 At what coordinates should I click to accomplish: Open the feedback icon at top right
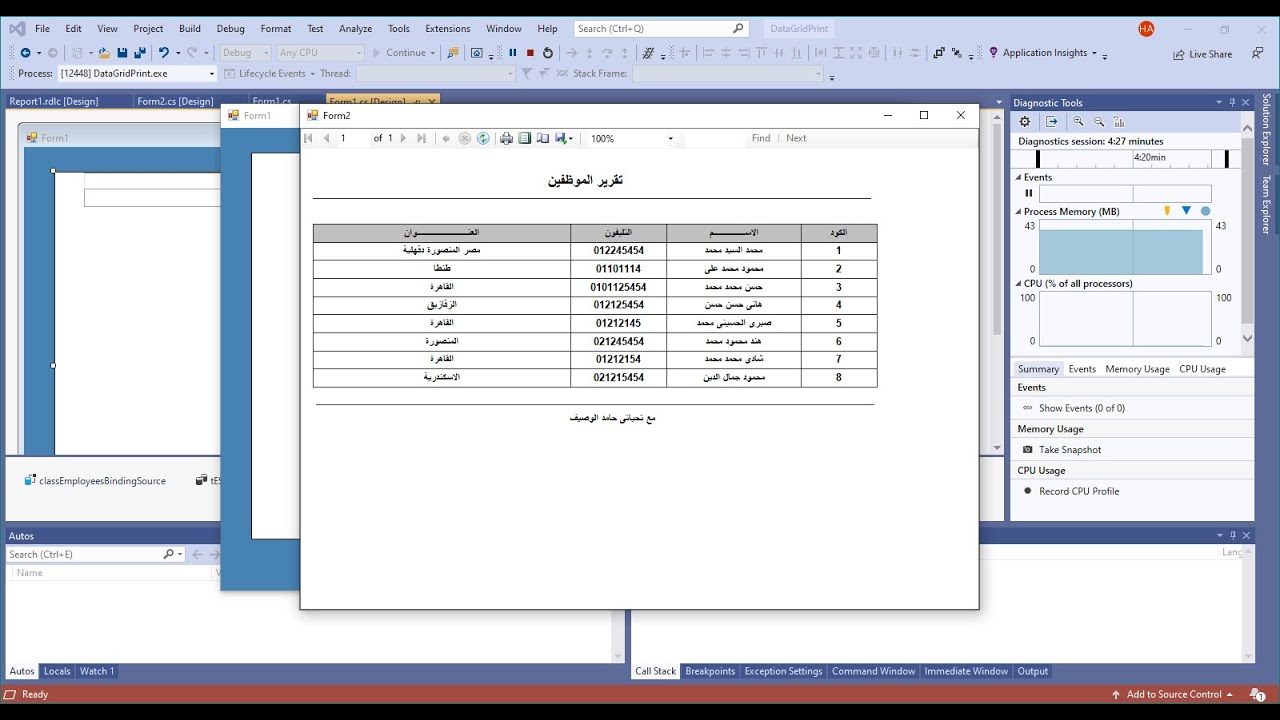1257,53
